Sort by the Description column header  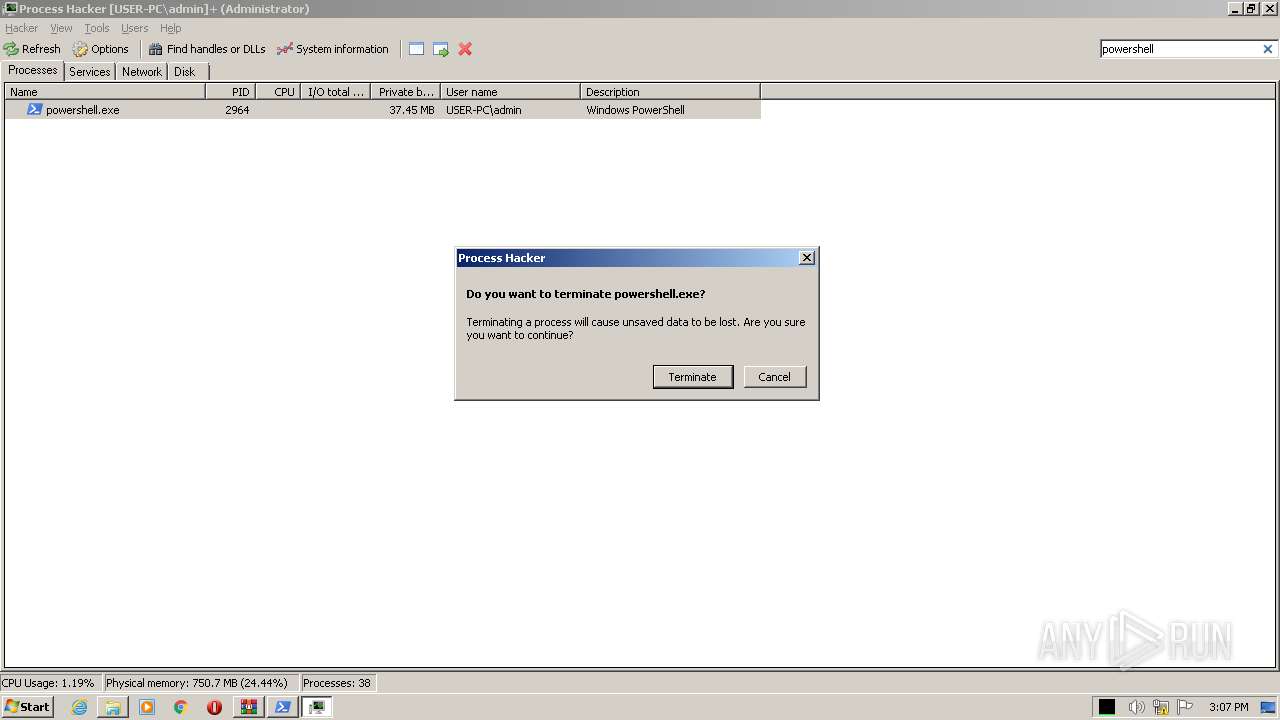(670, 92)
